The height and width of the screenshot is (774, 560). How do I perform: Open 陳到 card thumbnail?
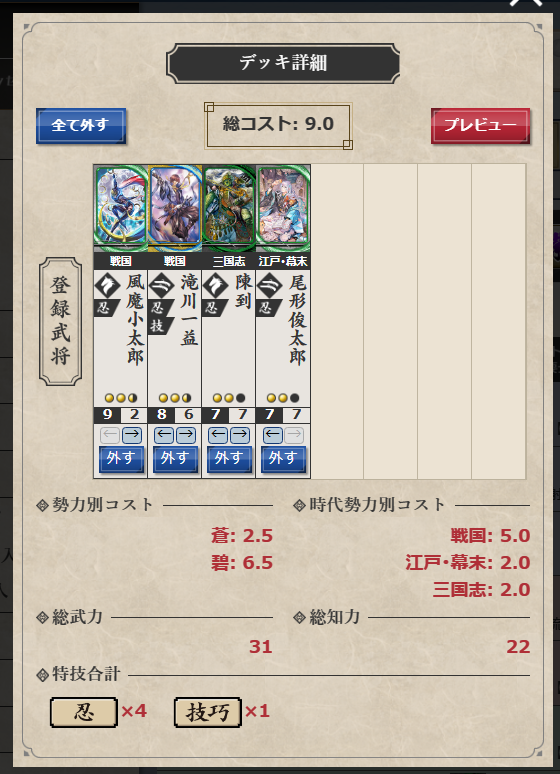click(x=229, y=207)
